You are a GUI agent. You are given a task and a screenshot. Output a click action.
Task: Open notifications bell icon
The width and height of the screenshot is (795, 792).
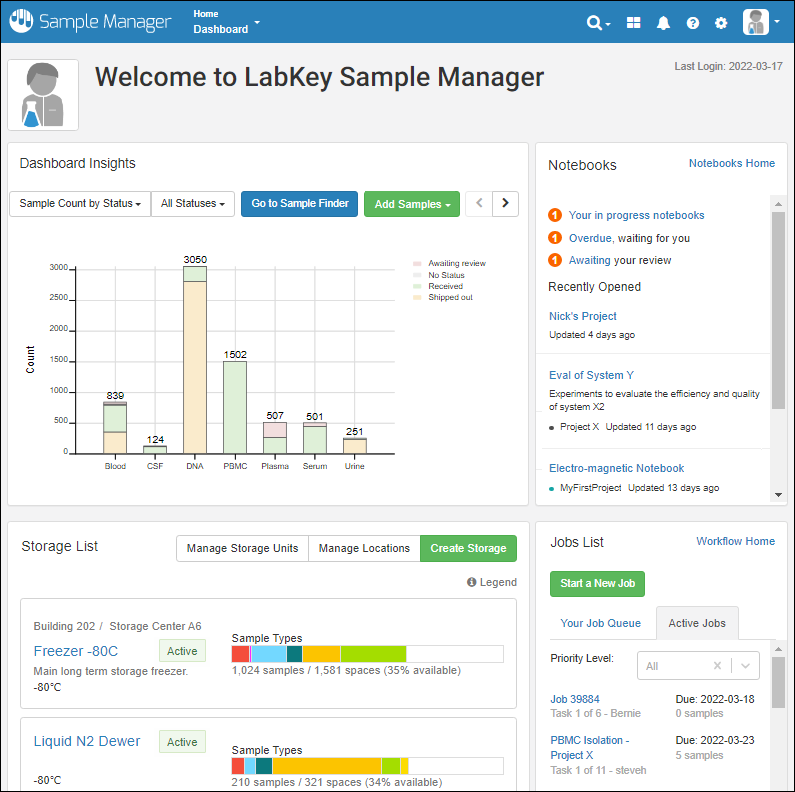tap(663, 23)
